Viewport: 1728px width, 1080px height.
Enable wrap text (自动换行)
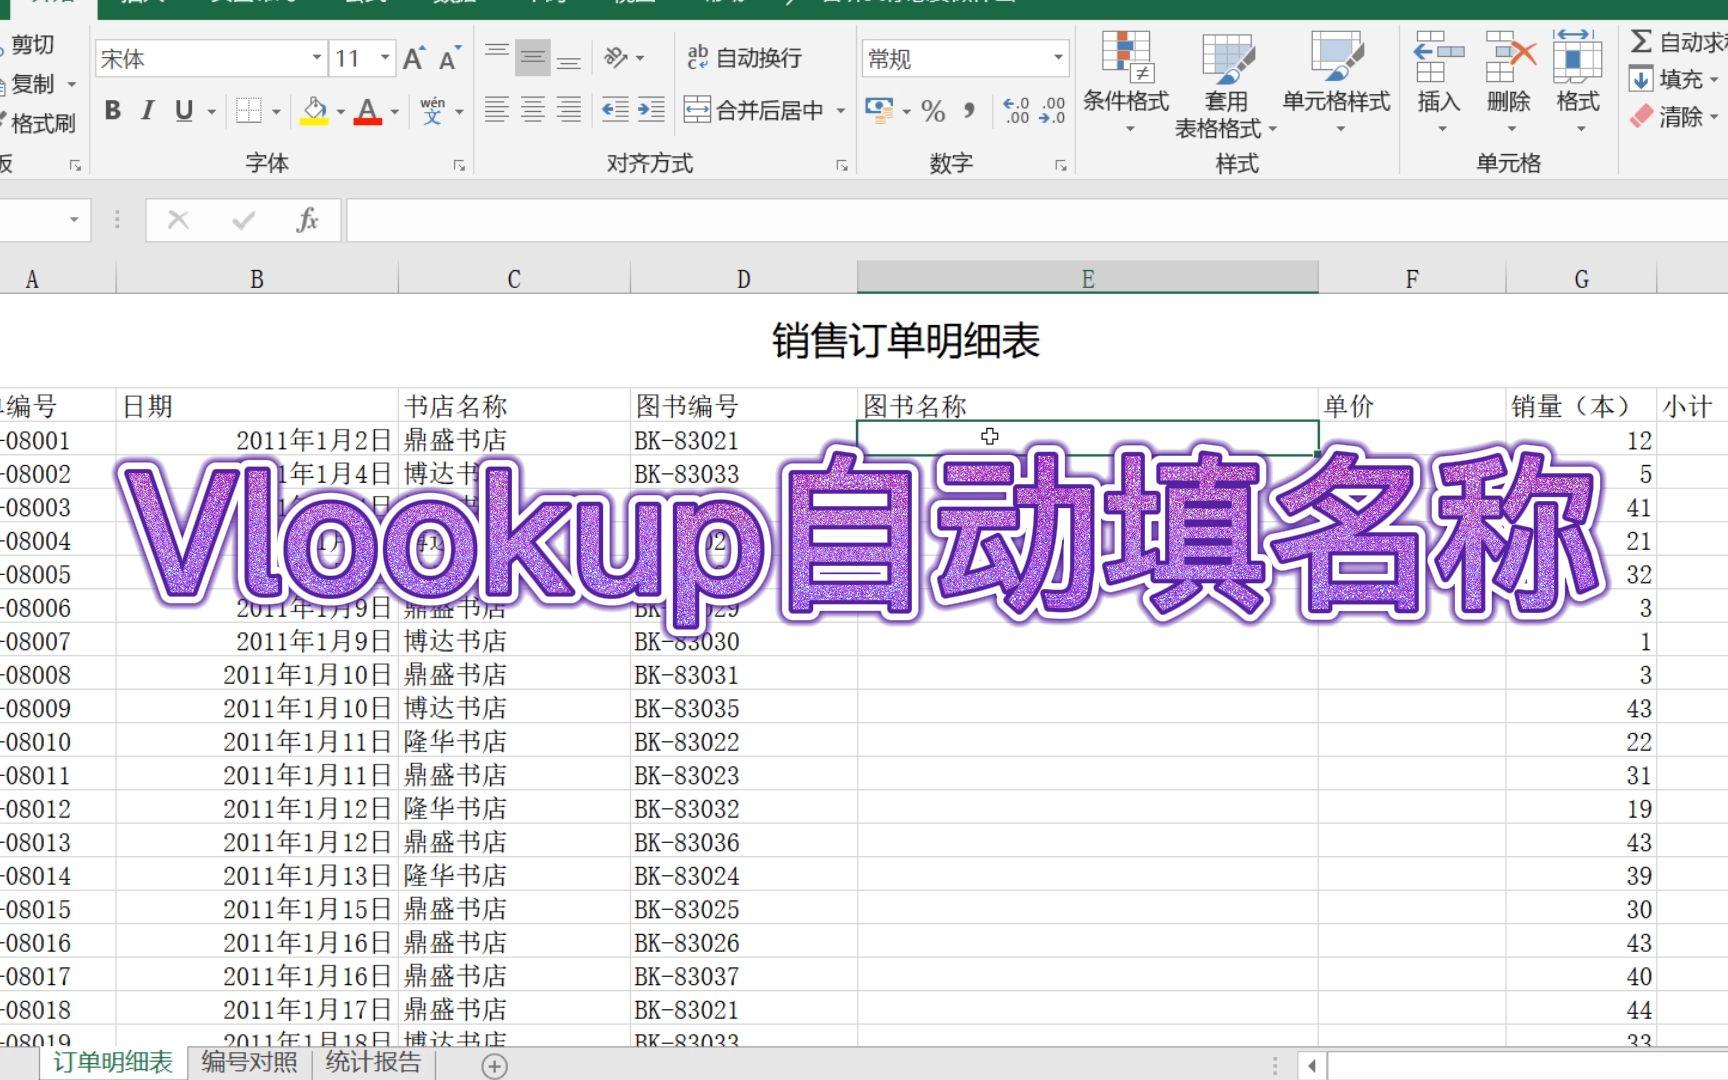pos(745,58)
